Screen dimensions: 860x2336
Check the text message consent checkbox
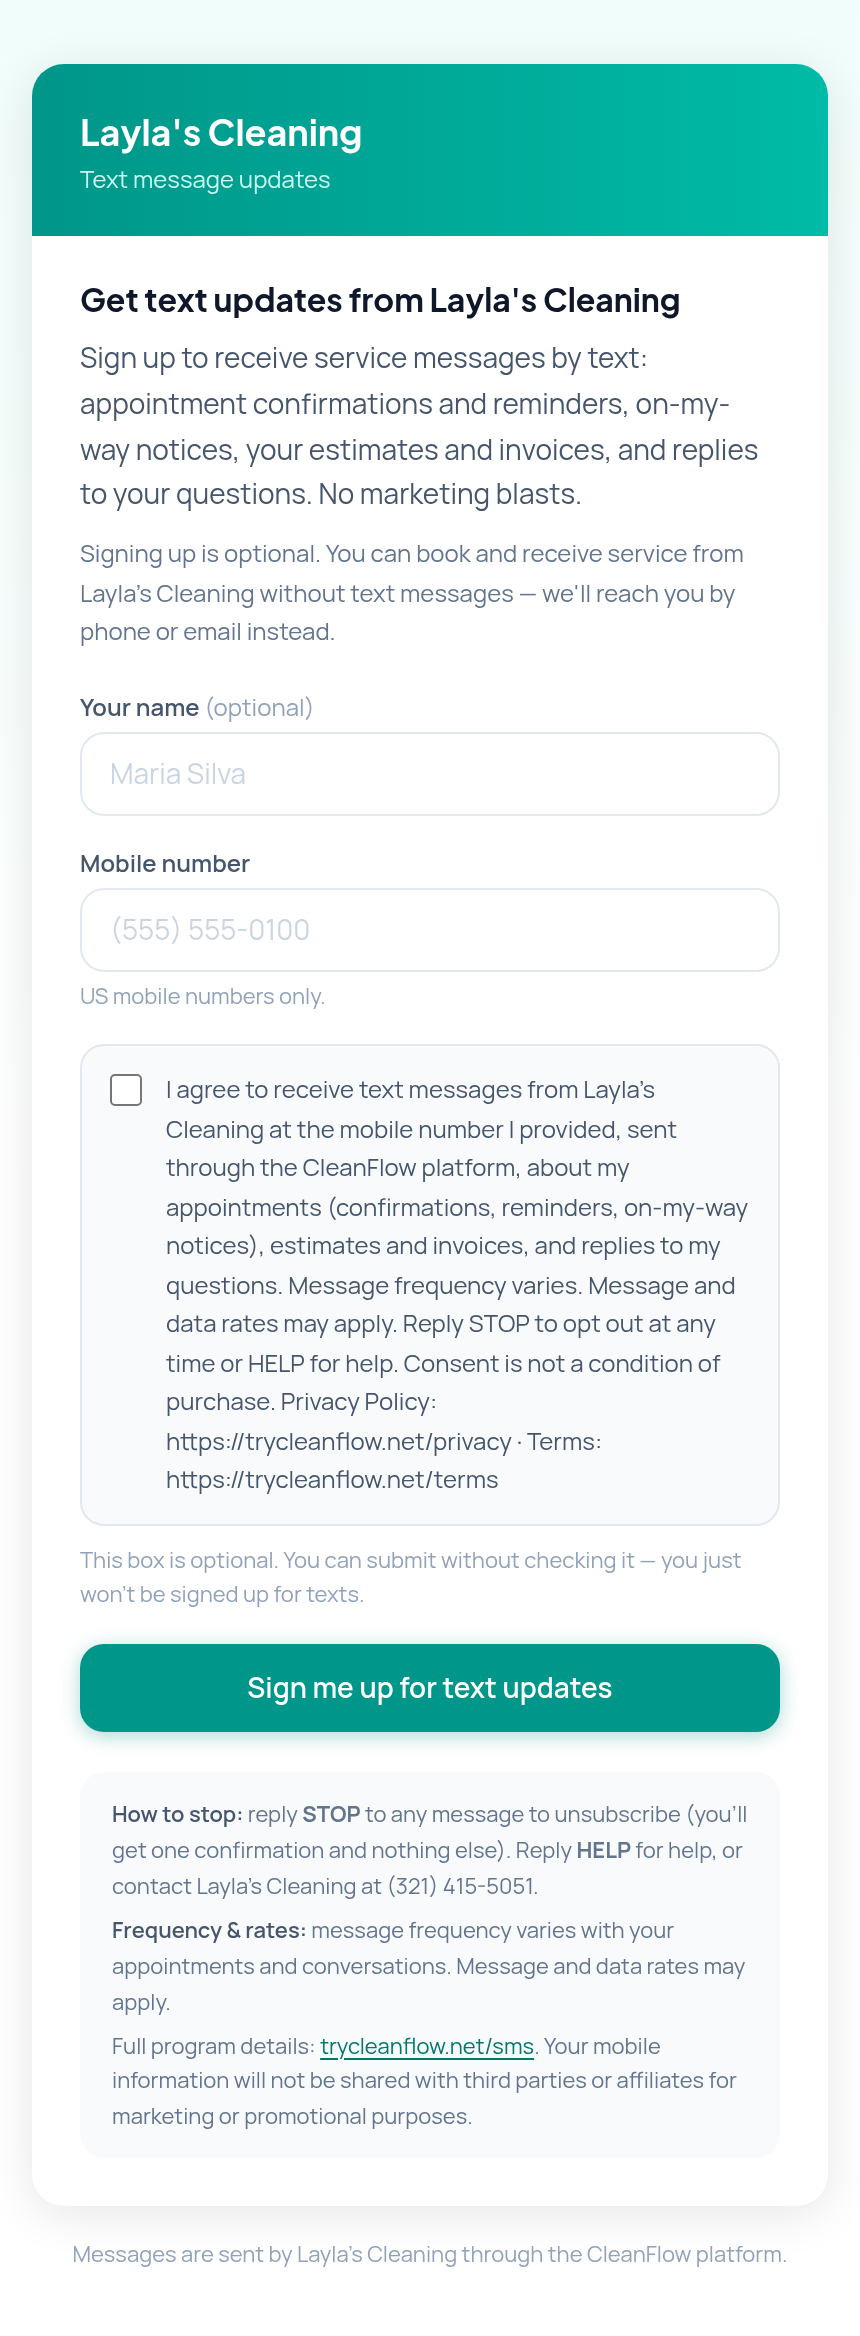coord(126,1090)
